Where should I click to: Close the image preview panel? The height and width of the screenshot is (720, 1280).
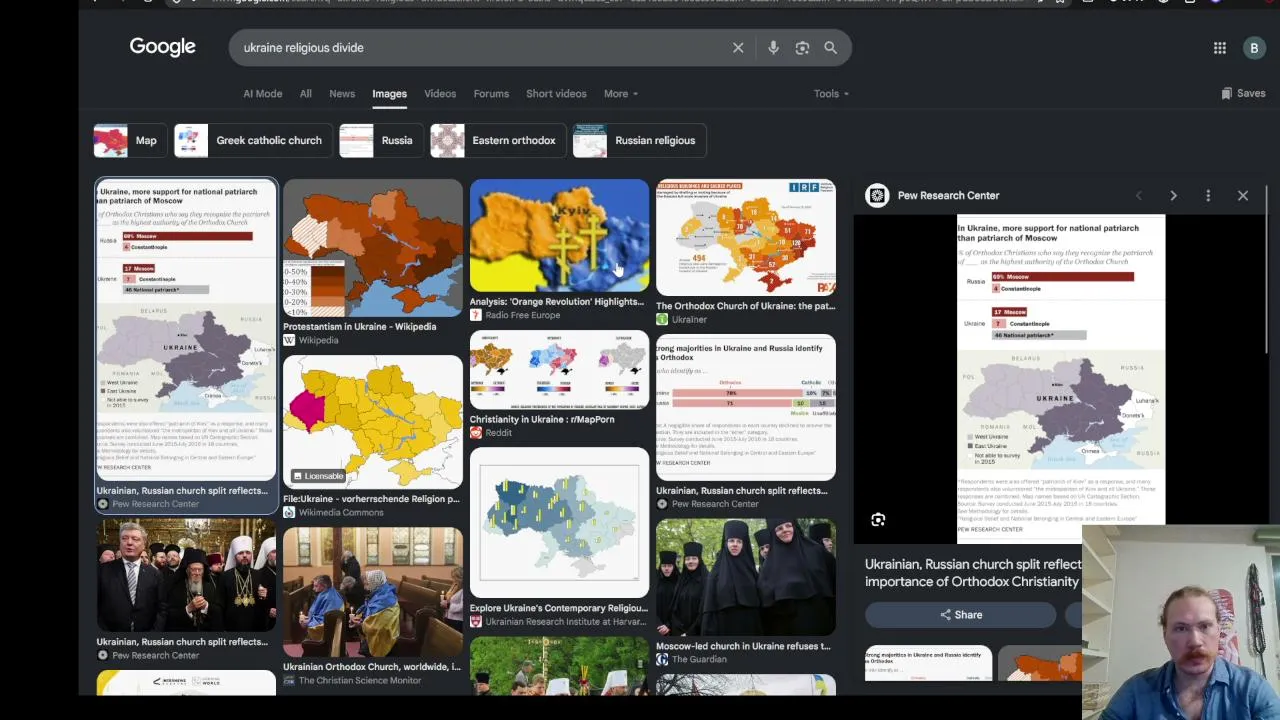click(1243, 196)
